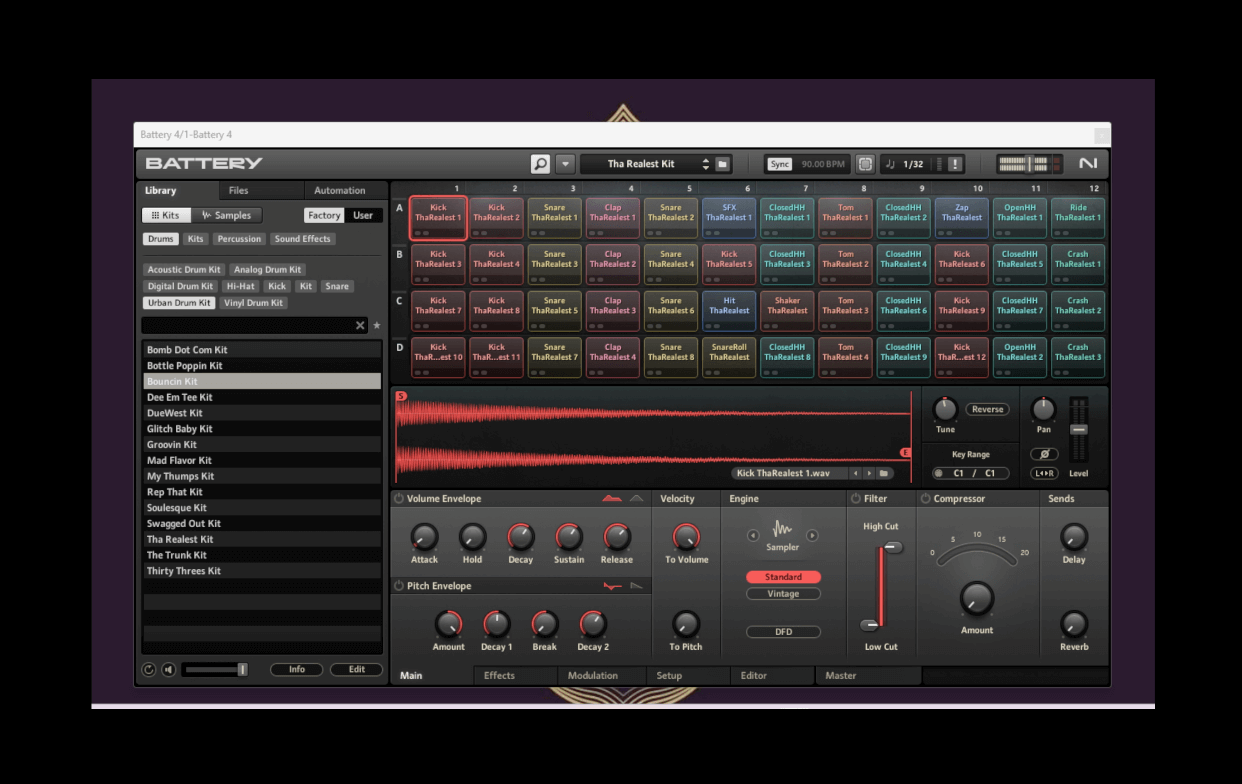Select next engine type with right arrow by Sampler
Image resolution: width=1242 pixels, height=784 pixels.
[812, 536]
